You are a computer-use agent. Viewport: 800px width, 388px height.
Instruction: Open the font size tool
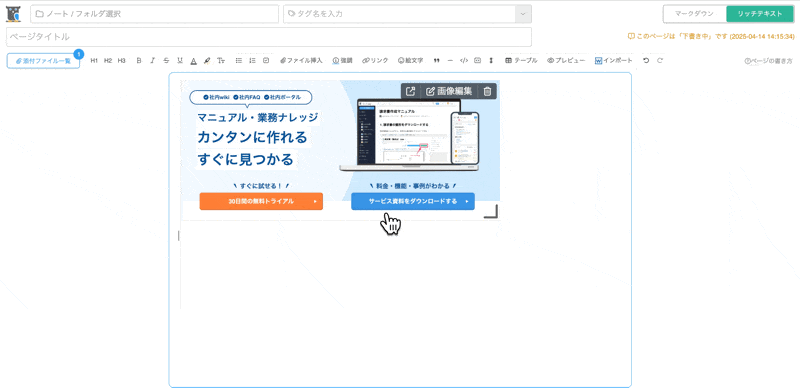221,60
